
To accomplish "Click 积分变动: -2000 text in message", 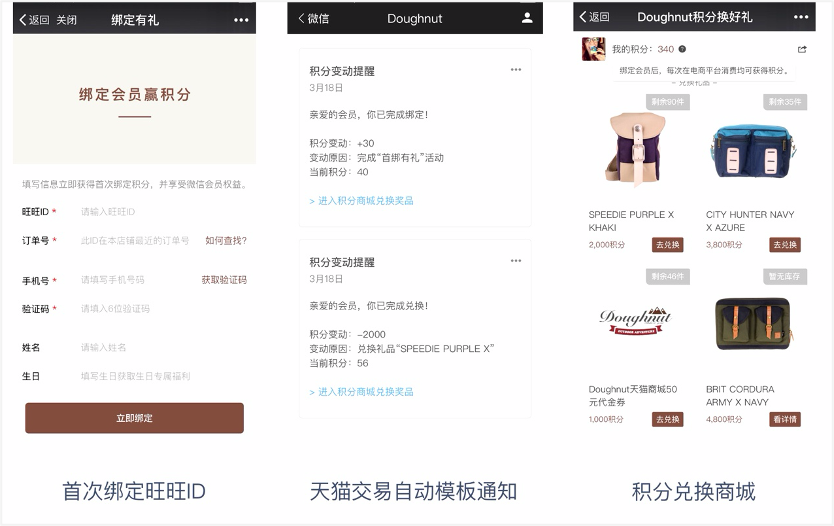I will [x=347, y=334].
